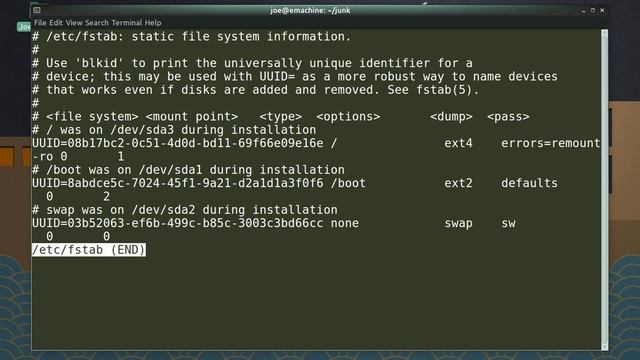
Task: Click the 'See fstab(5).' text
Action: (x=433, y=89)
